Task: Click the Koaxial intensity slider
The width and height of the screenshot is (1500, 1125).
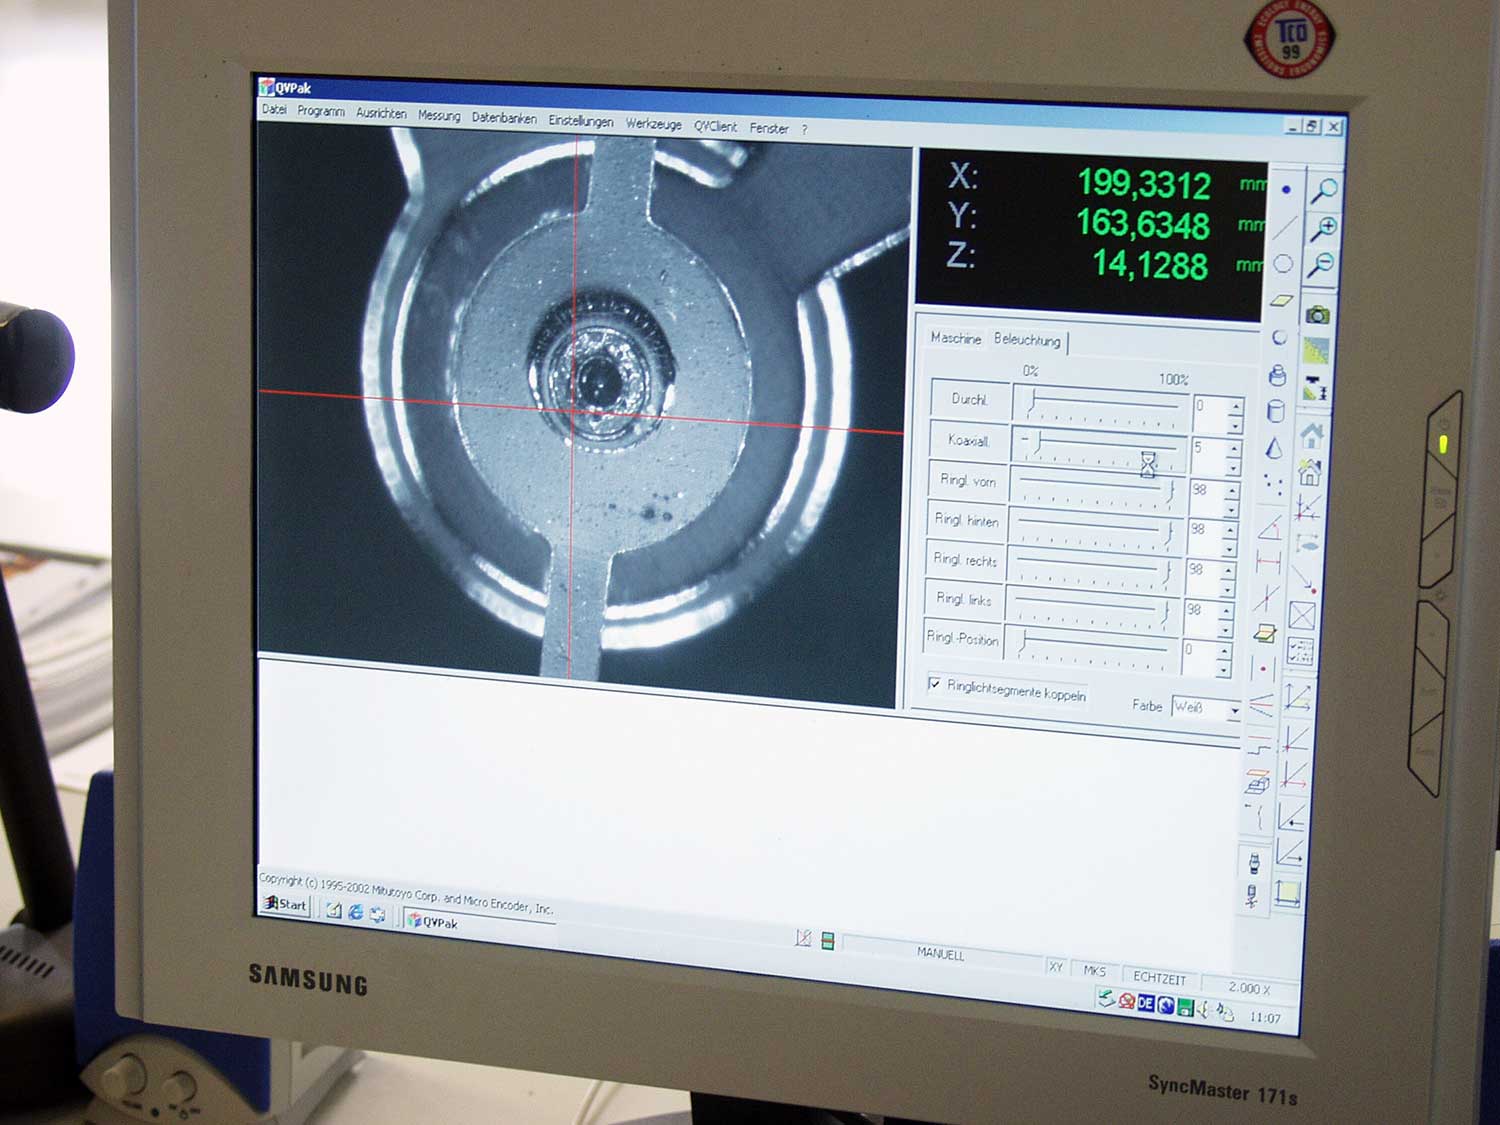Action: point(1098,447)
